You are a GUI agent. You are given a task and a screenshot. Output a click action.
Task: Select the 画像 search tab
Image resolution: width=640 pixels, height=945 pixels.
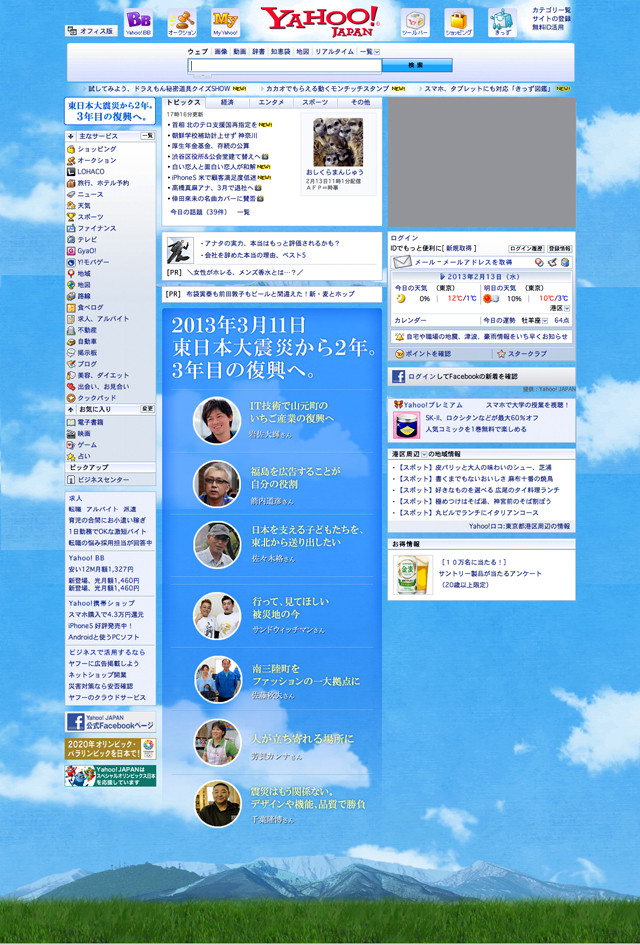click(x=221, y=52)
